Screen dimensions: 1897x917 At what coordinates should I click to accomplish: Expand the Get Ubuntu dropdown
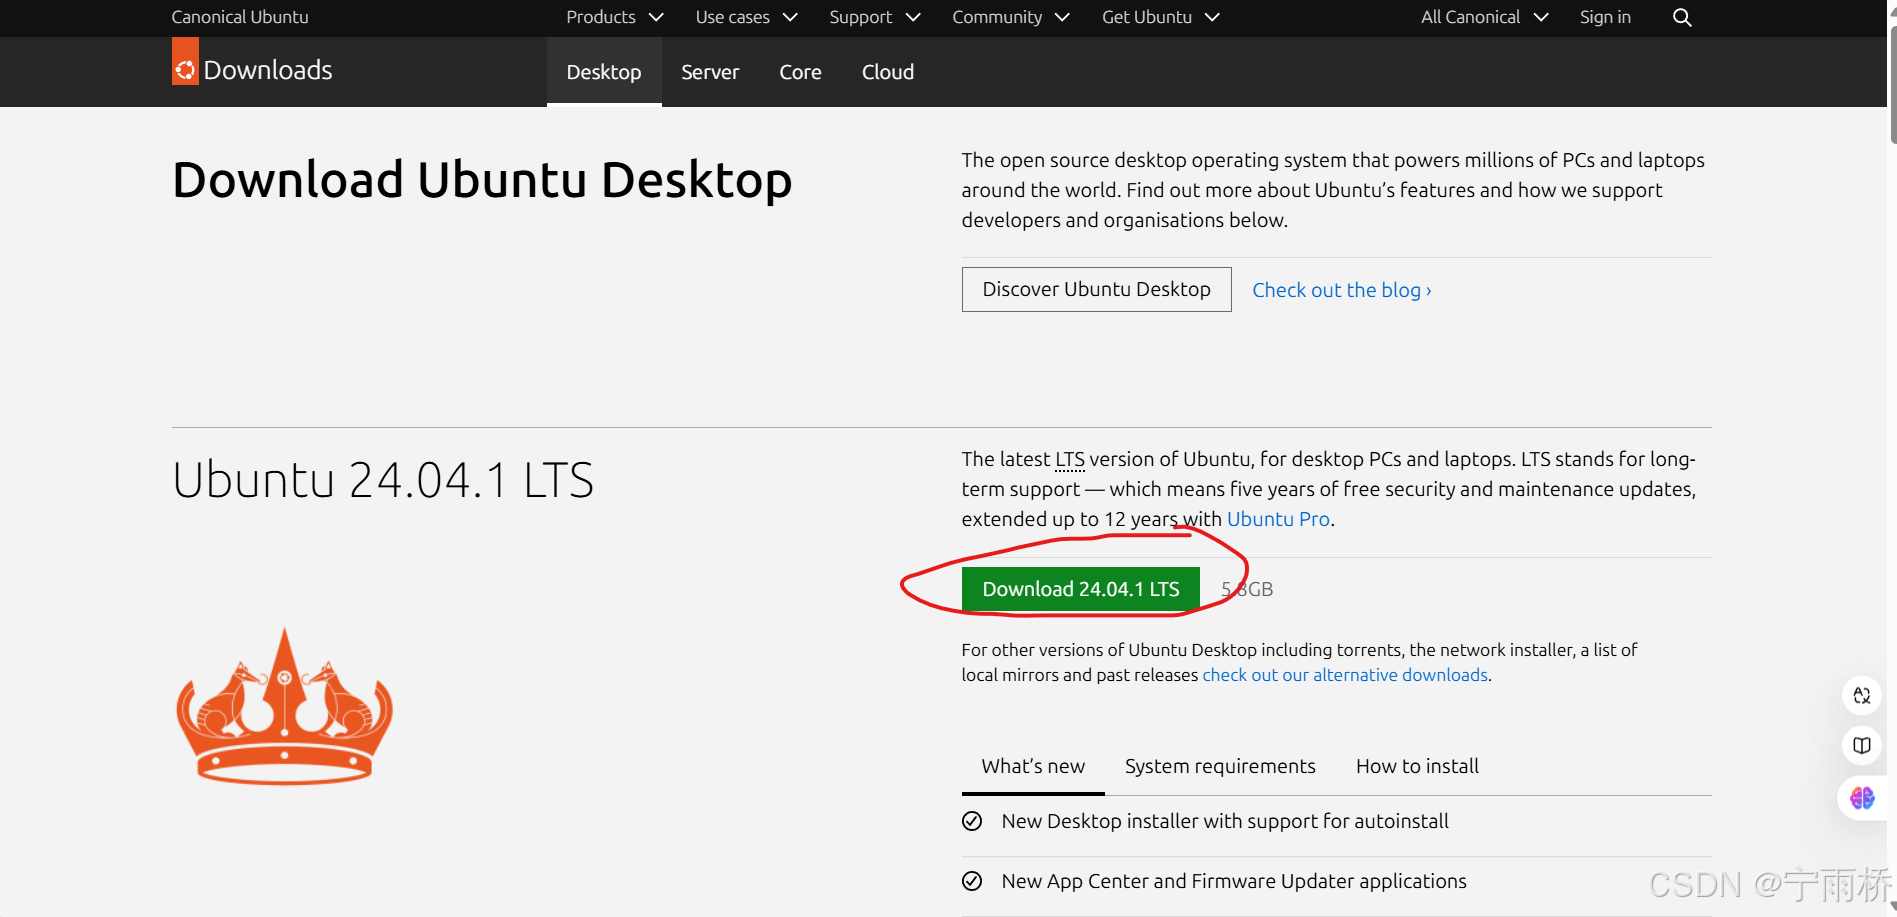tap(1160, 17)
